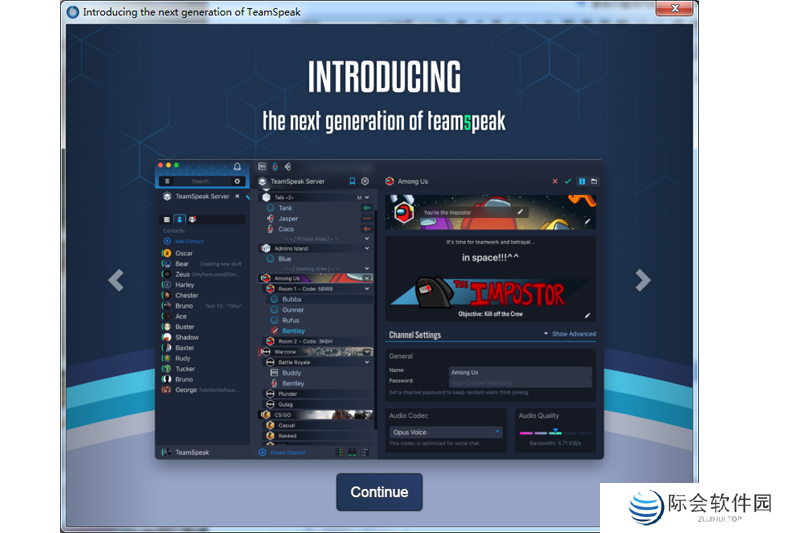
Task: Click the bookmark icon in server header
Action: [x=352, y=181]
